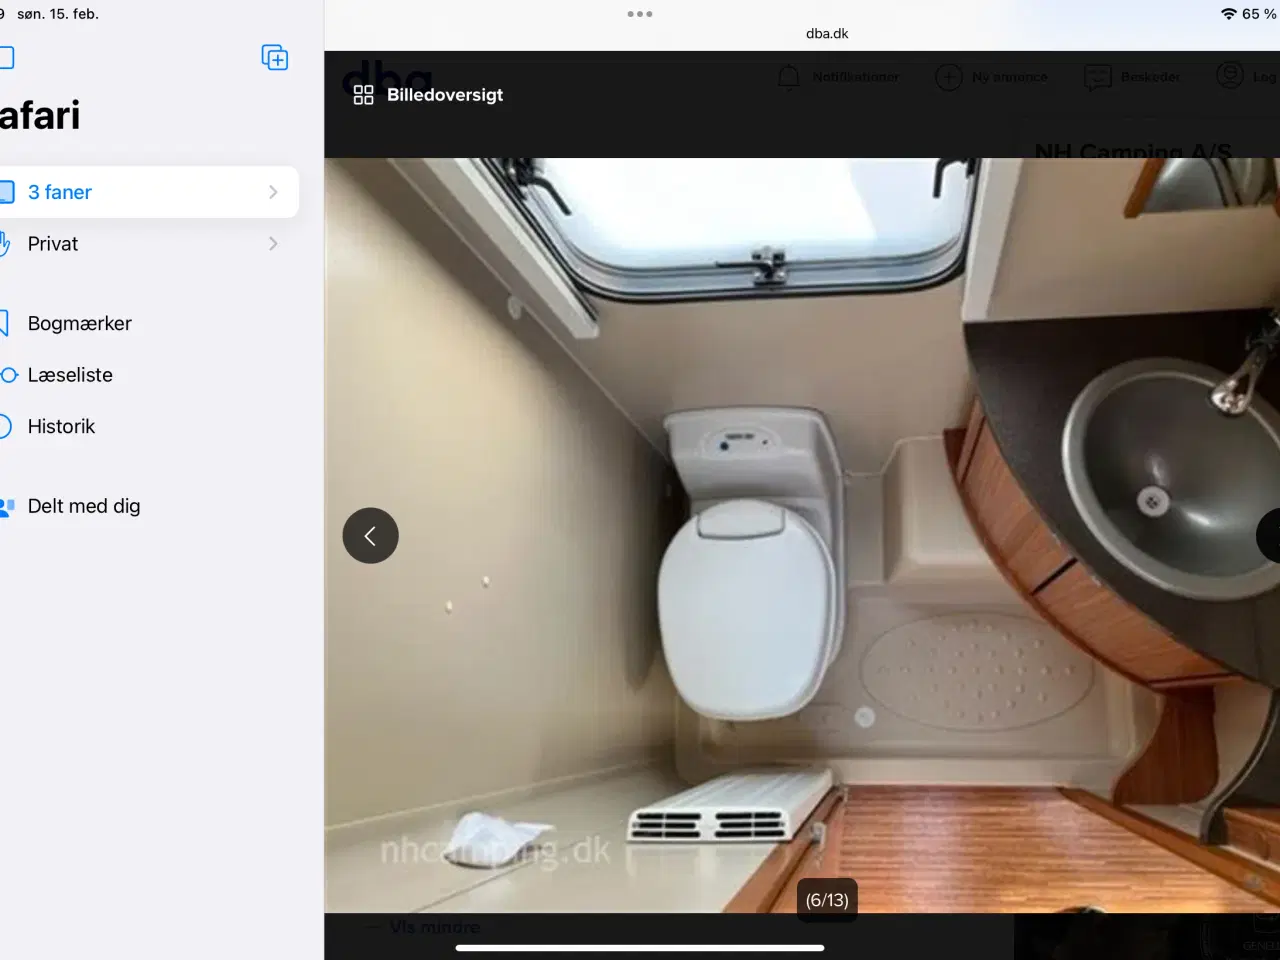Expand the Privat tab group chevron
Viewport: 1280px width, 960px height.
(x=273, y=244)
